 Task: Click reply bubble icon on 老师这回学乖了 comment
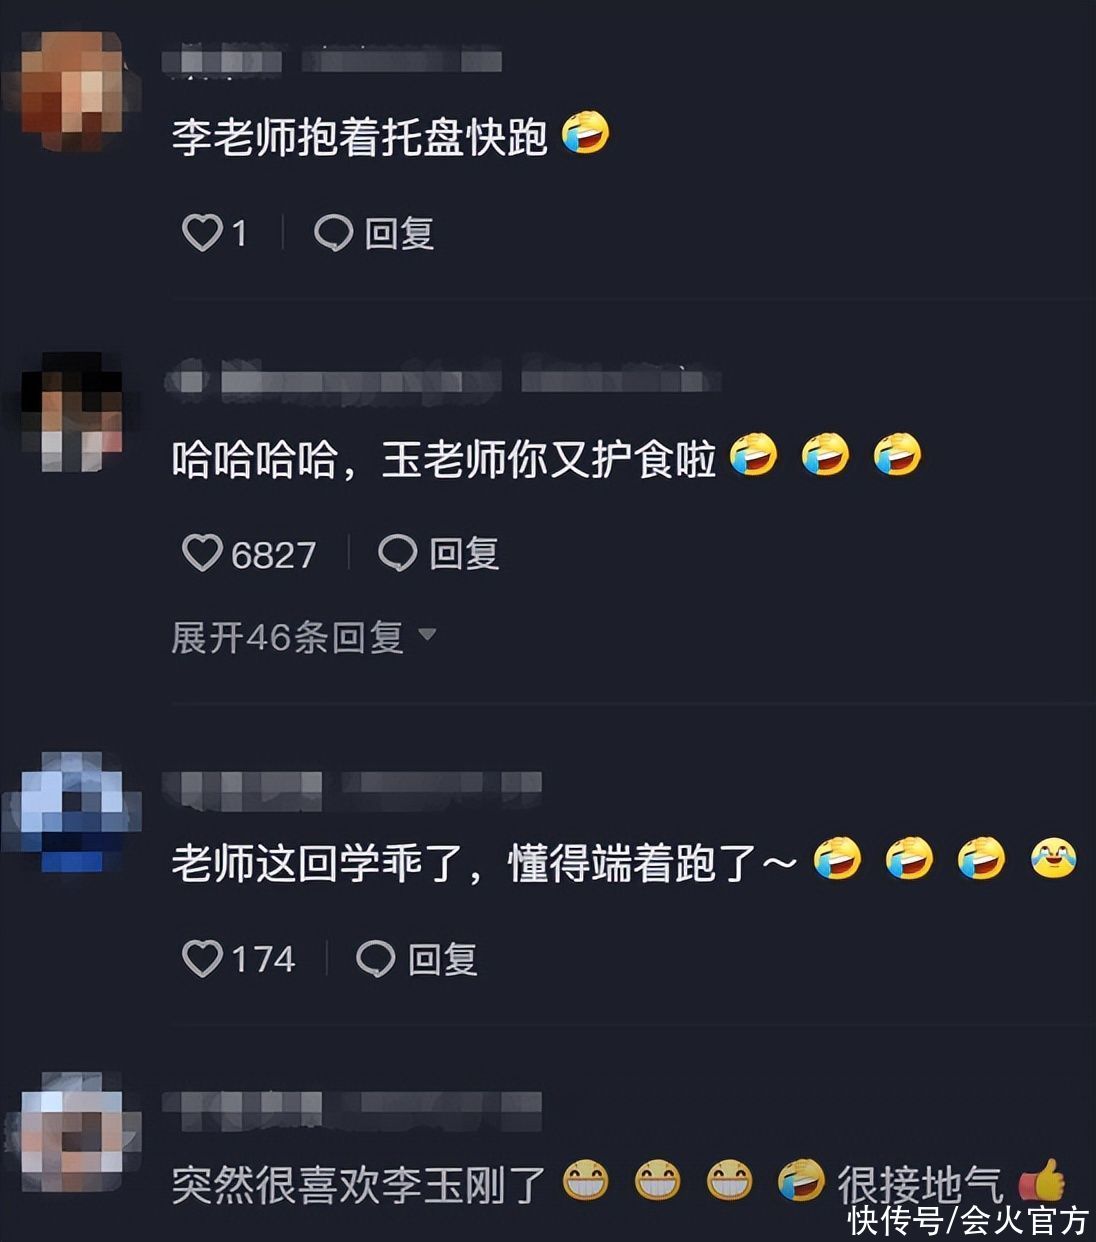coord(375,959)
